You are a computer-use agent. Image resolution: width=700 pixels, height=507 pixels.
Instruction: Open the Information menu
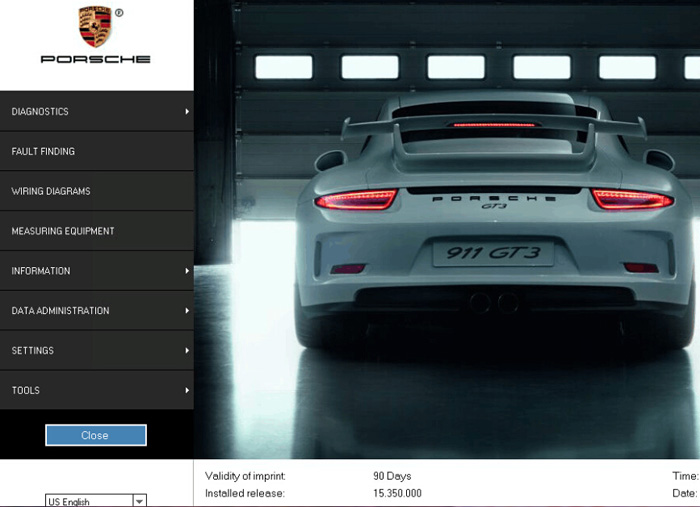[96, 270]
